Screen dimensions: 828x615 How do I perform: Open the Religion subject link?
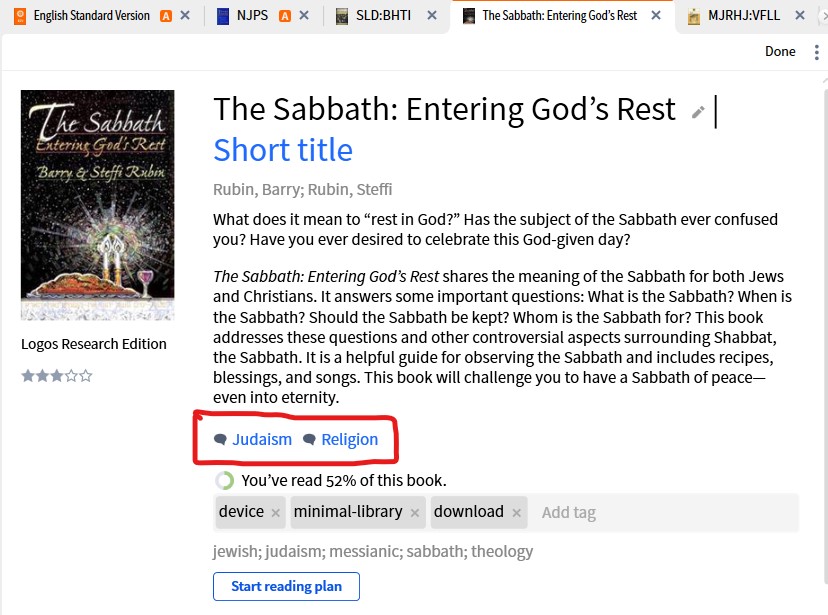351,439
